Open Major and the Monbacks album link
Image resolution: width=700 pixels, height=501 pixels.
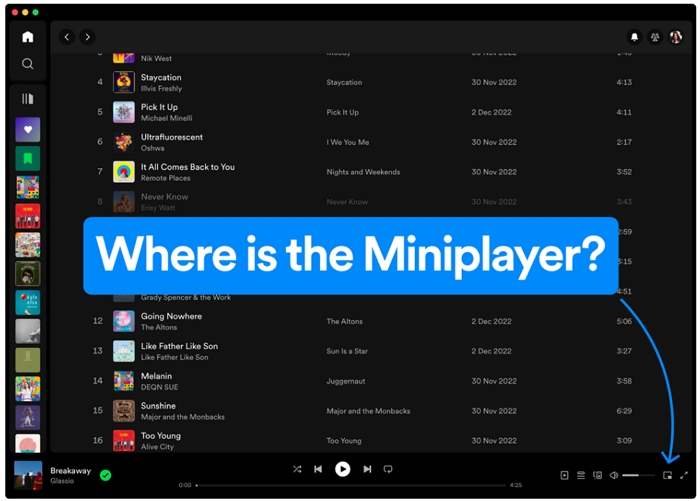point(368,411)
